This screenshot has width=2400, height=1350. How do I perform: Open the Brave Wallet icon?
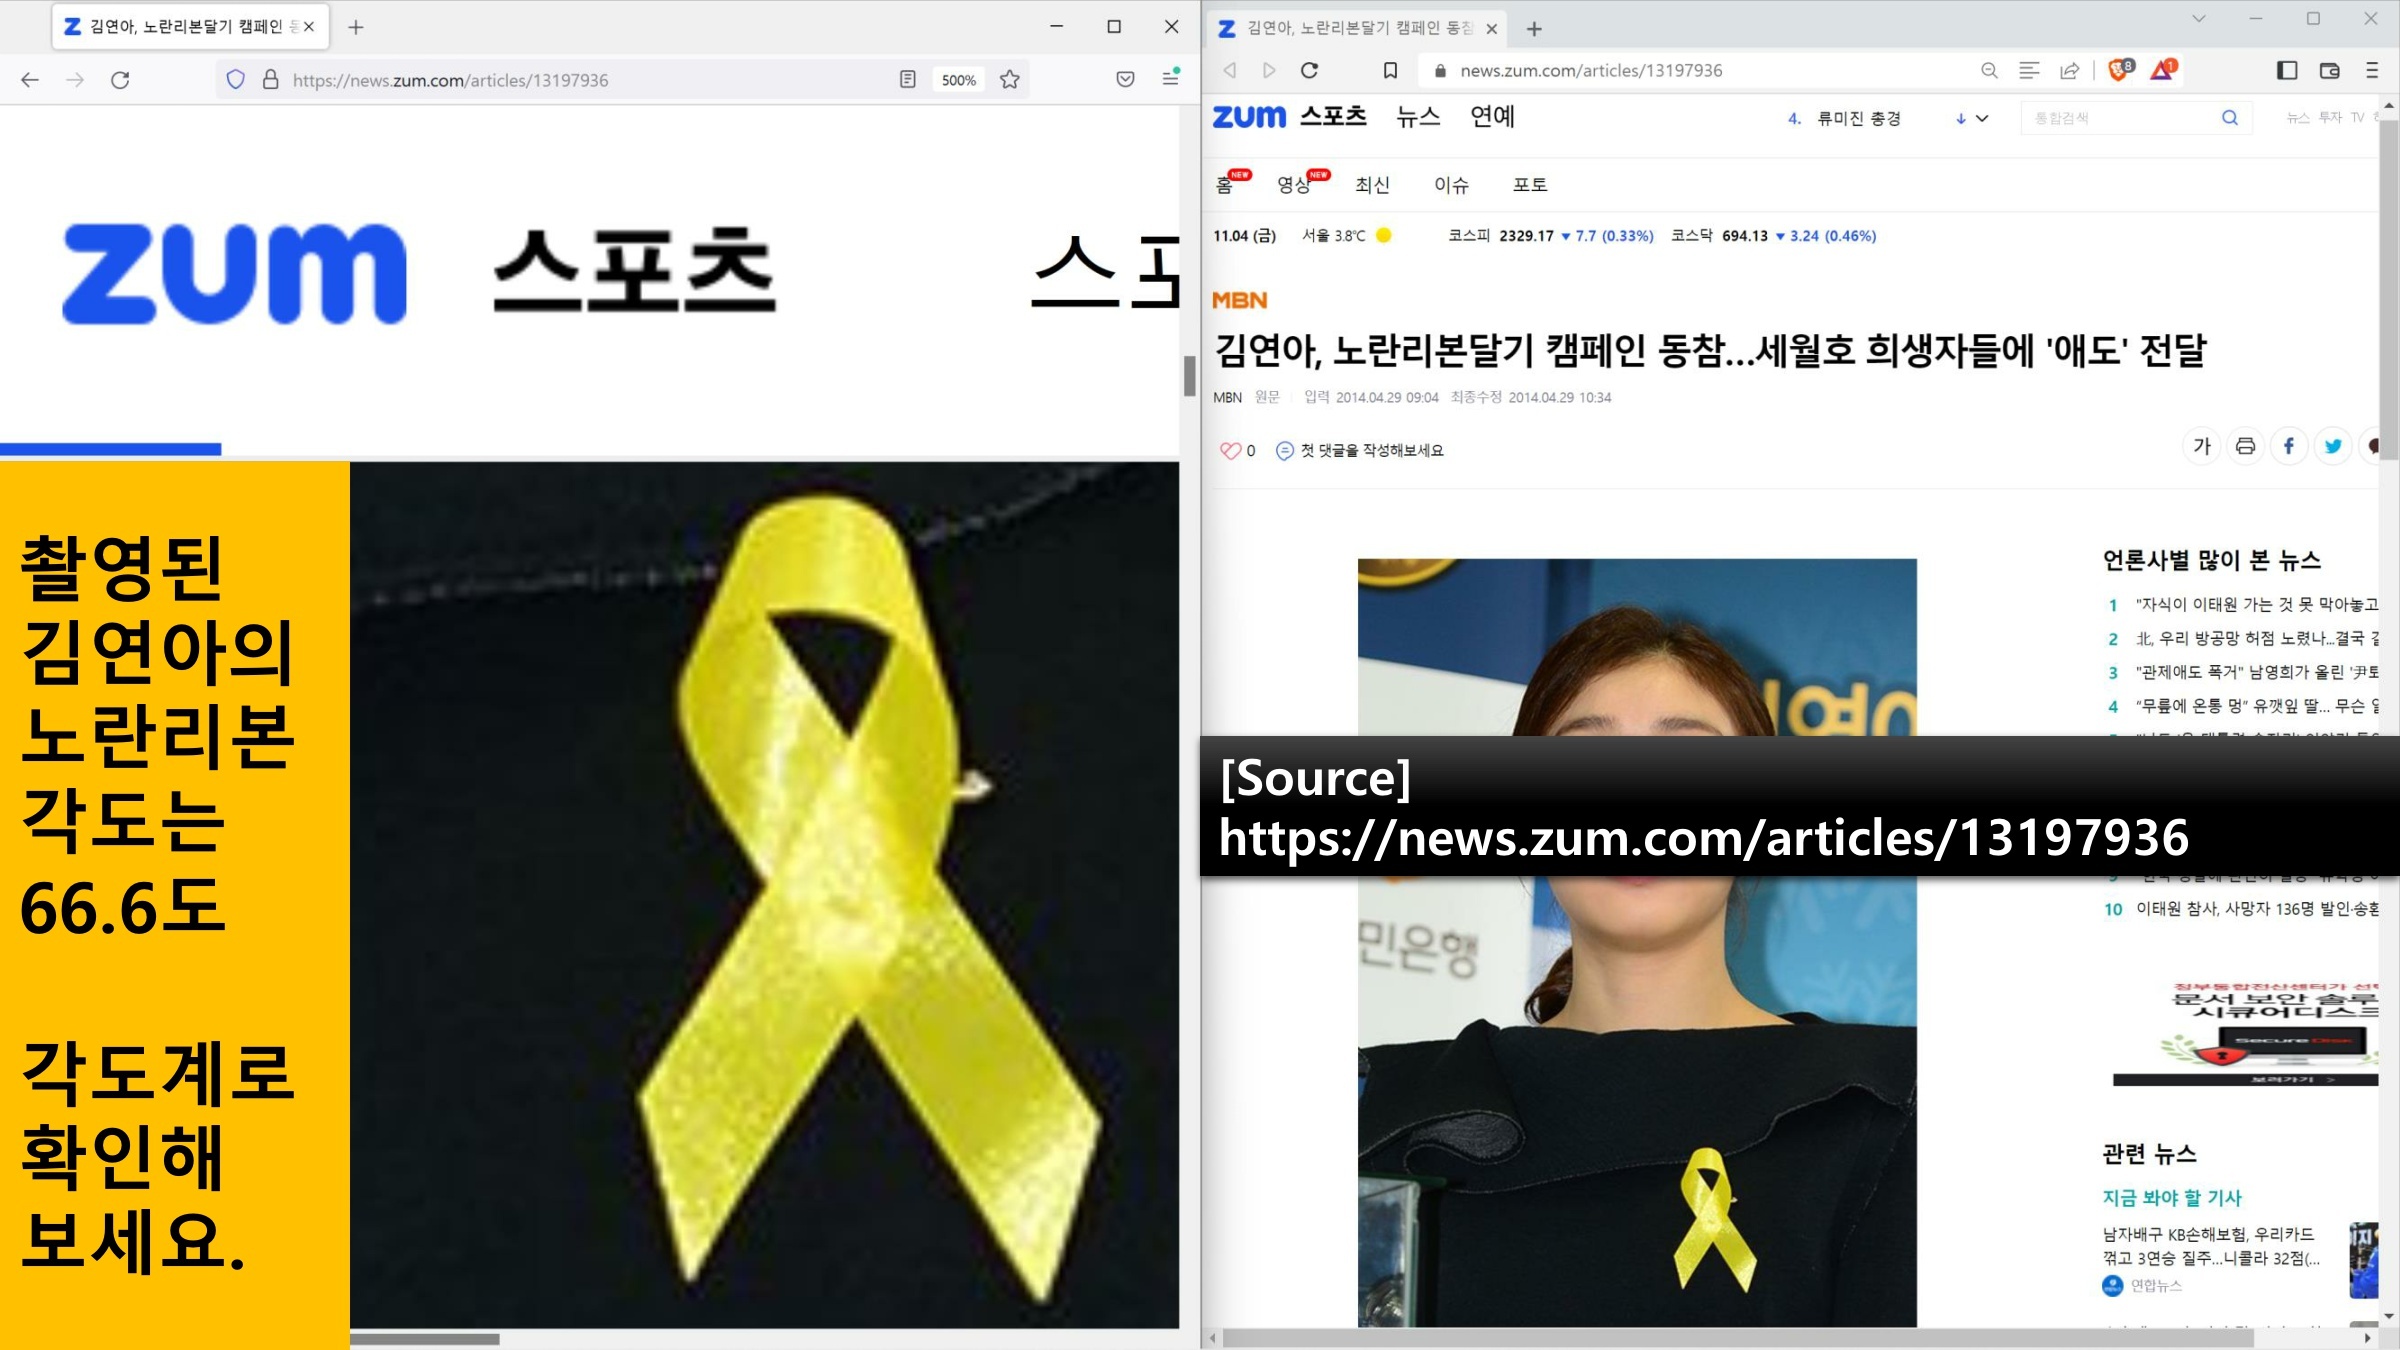(x=2329, y=70)
